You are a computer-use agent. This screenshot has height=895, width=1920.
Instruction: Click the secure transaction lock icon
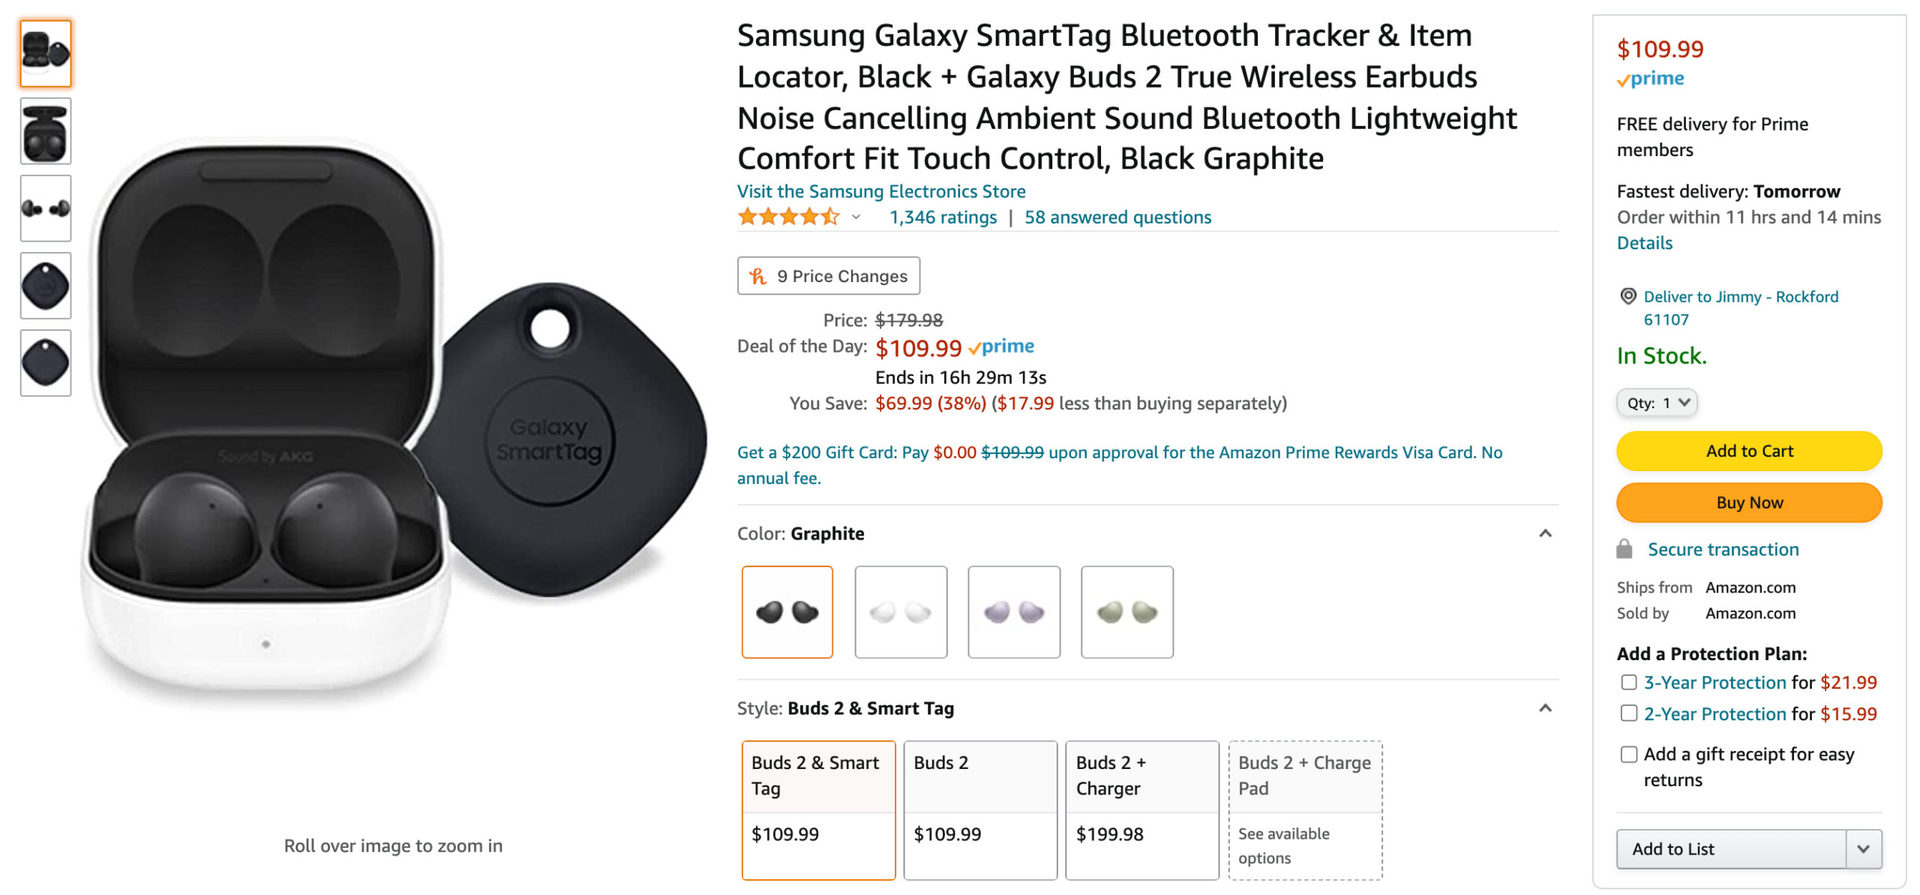click(x=1625, y=549)
